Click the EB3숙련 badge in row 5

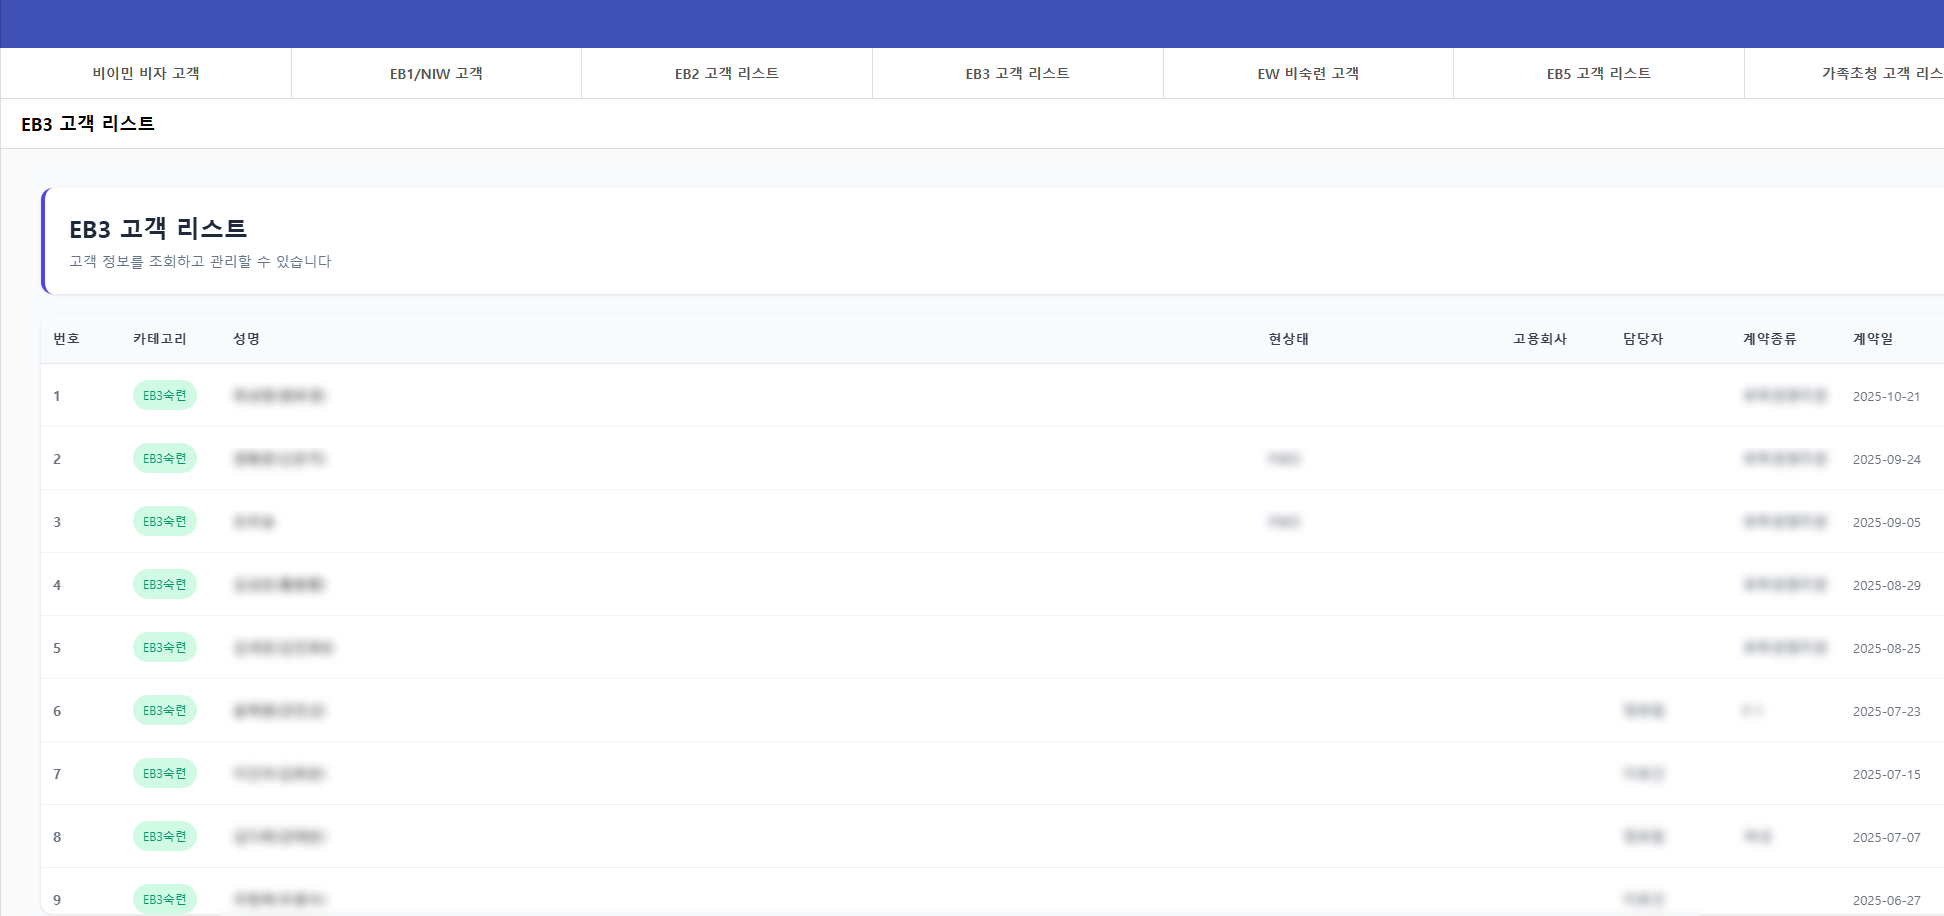click(x=165, y=648)
